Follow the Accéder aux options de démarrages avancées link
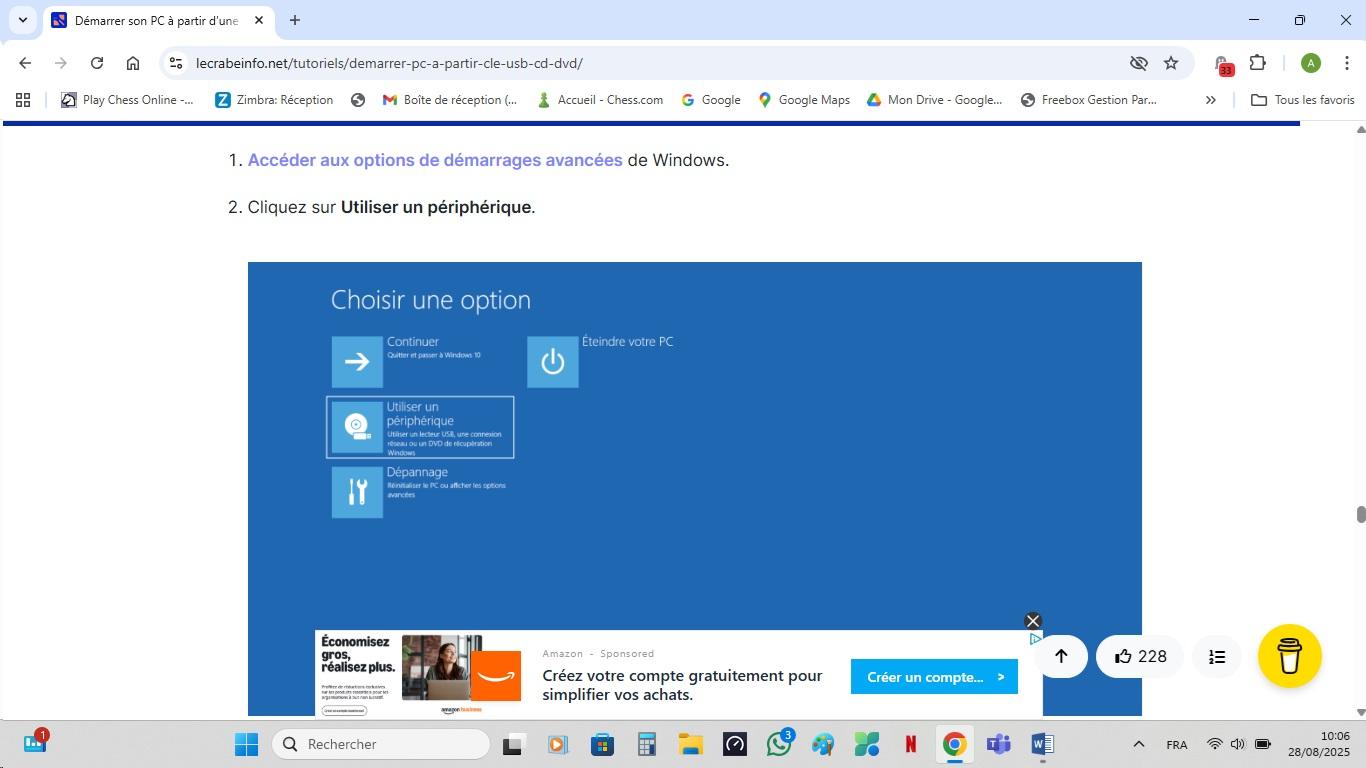 (x=435, y=160)
